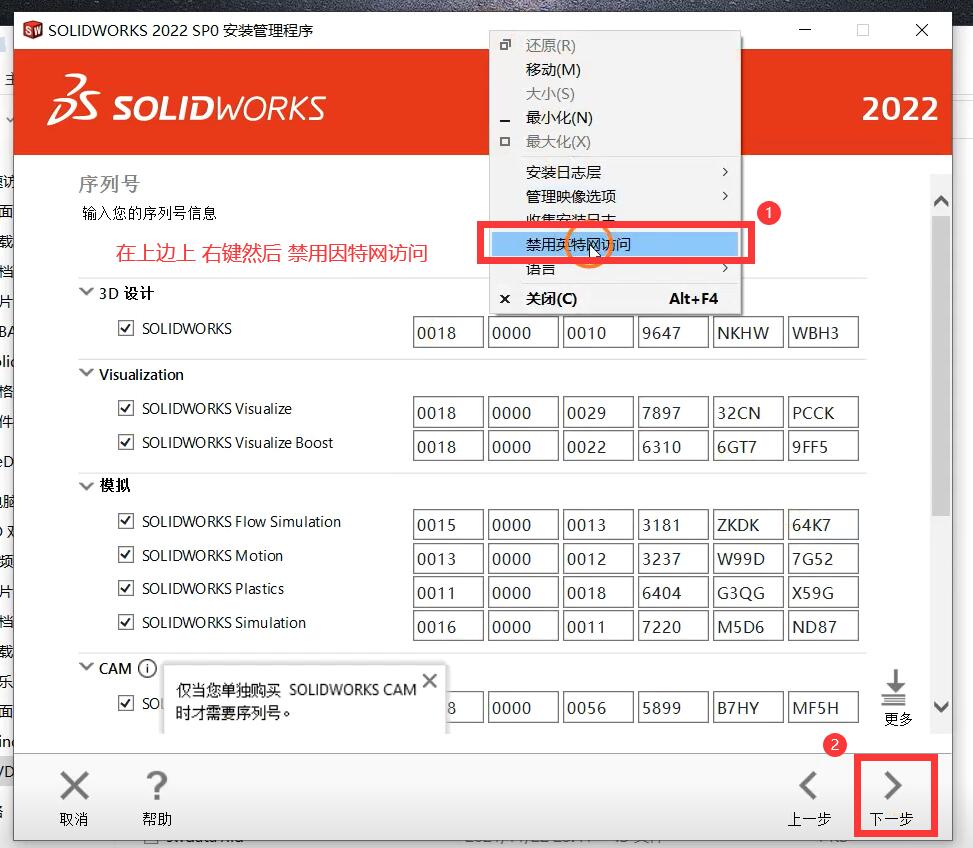The width and height of the screenshot is (973, 848).
Task: Click the CAM info circle icon
Action: (147, 668)
